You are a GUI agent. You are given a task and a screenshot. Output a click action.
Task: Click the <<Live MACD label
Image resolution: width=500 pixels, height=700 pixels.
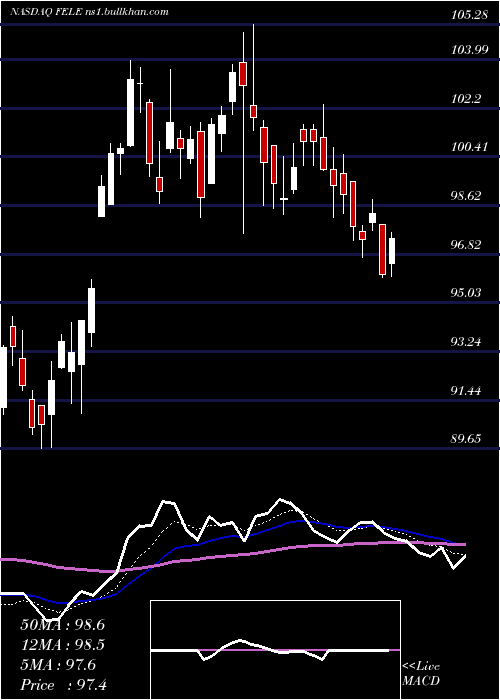coord(421,674)
